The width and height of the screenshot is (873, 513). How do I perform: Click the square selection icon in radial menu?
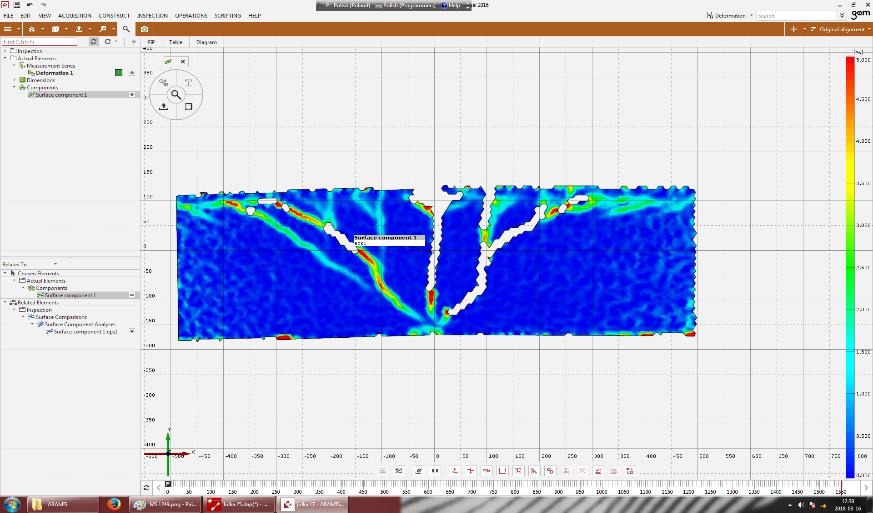coord(188,106)
